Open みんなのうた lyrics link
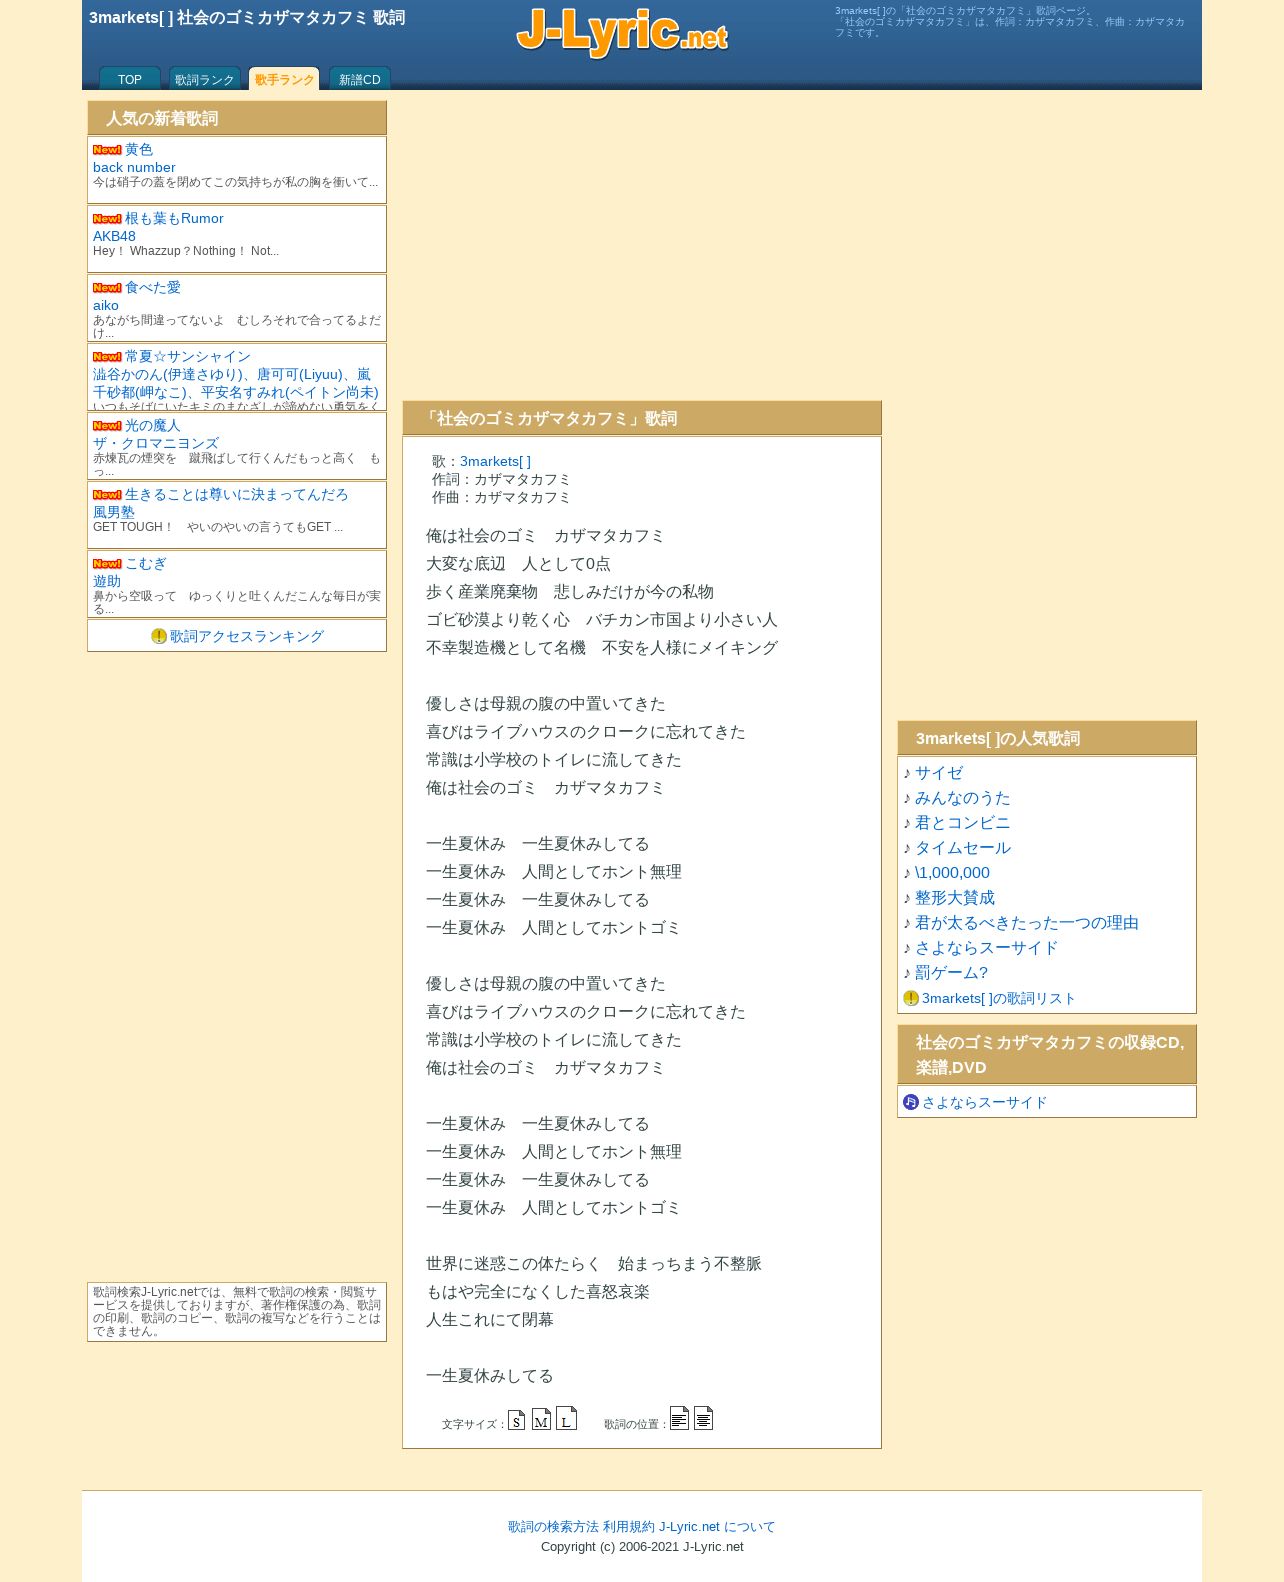Screen dimensions: 1284x1582 click(963, 798)
